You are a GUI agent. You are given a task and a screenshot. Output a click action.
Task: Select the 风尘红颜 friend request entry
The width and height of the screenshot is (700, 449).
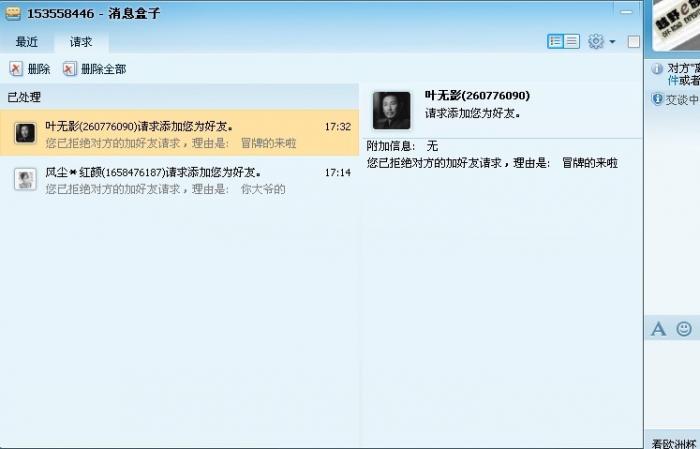click(179, 179)
